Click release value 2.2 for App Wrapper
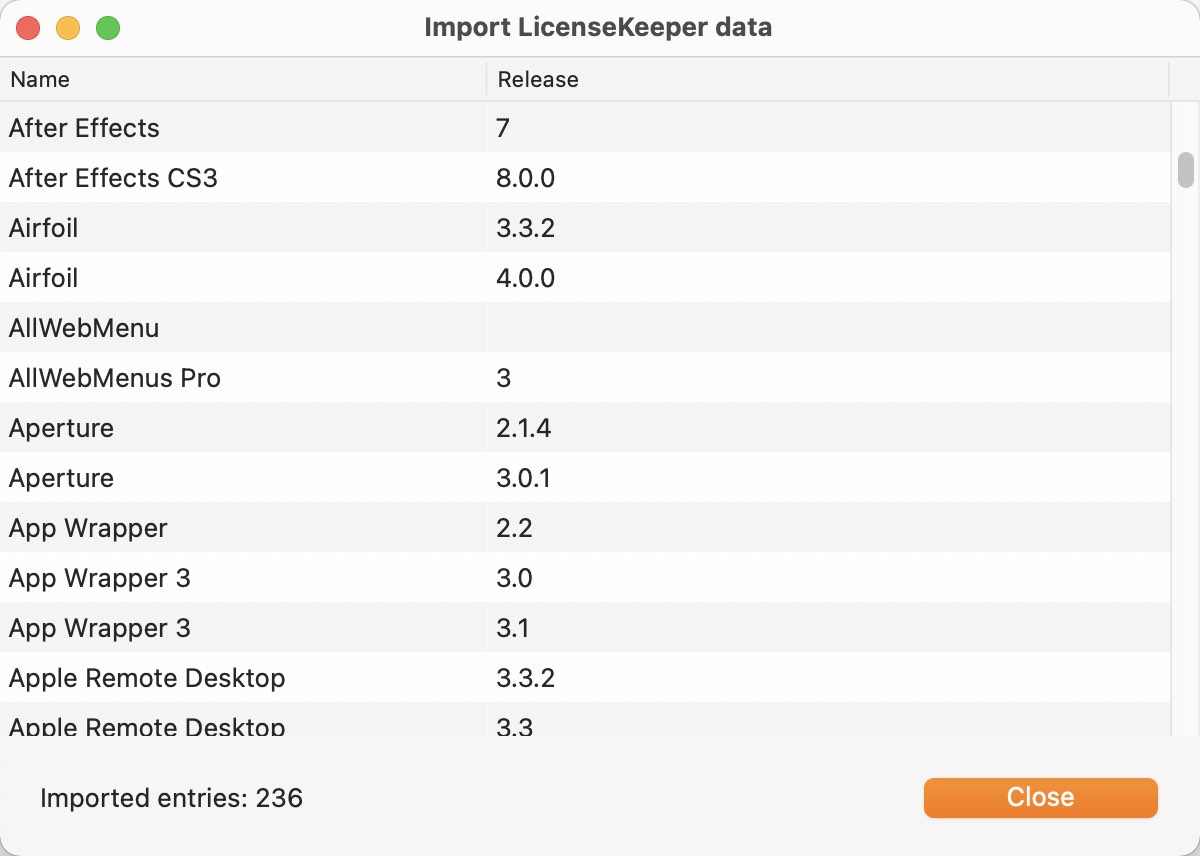The image size is (1200, 856). [514, 528]
